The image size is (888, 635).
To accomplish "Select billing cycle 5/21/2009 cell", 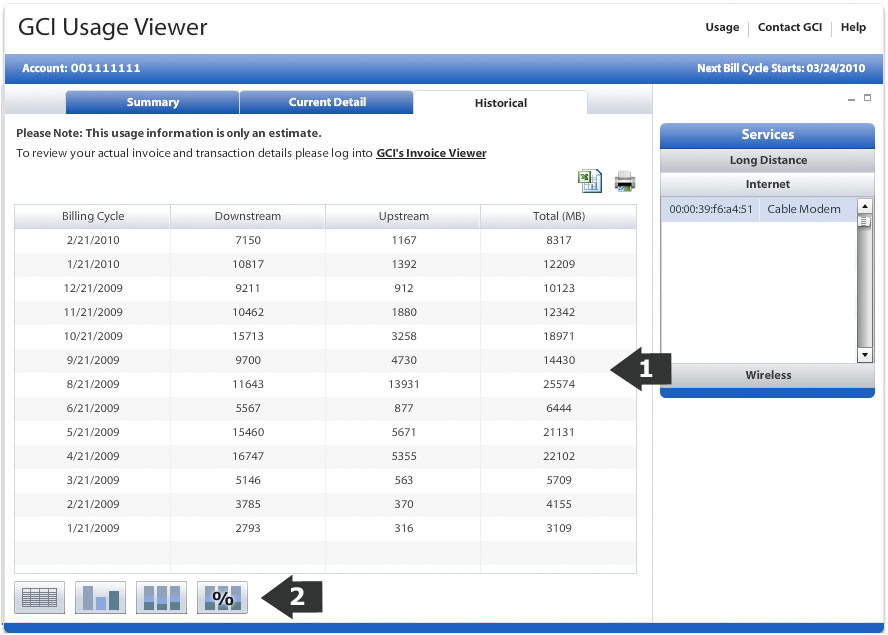I will (x=92, y=432).
